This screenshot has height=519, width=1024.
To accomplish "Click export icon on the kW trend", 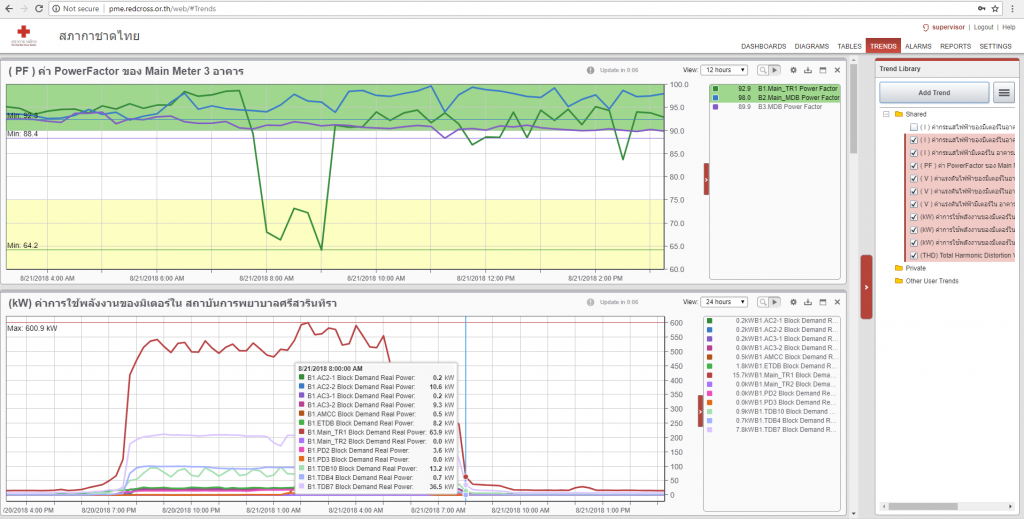I will [808, 302].
